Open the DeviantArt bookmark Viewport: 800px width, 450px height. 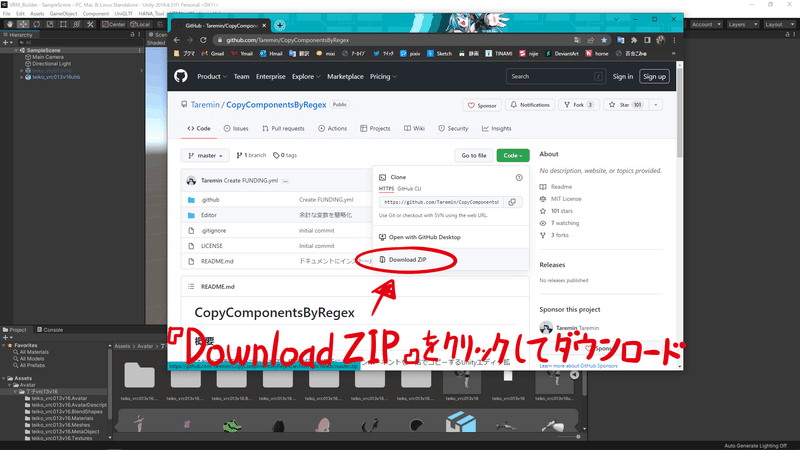coord(562,53)
